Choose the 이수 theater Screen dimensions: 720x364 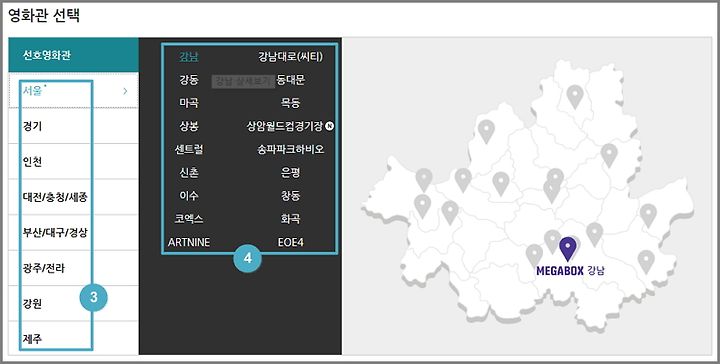tap(189, 196)
